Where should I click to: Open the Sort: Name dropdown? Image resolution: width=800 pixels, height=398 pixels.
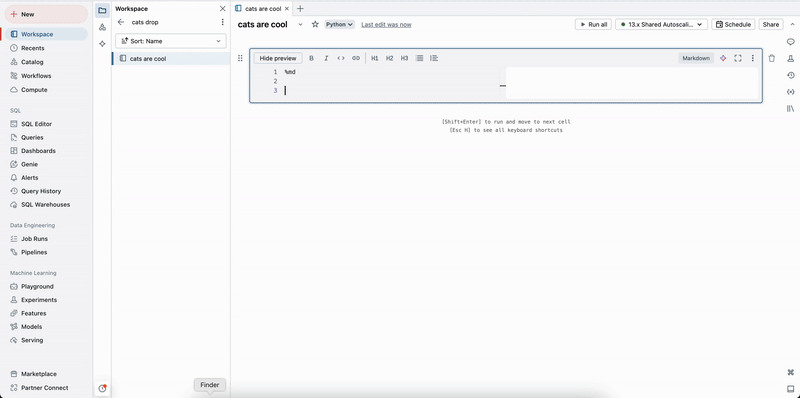(171, 41)
